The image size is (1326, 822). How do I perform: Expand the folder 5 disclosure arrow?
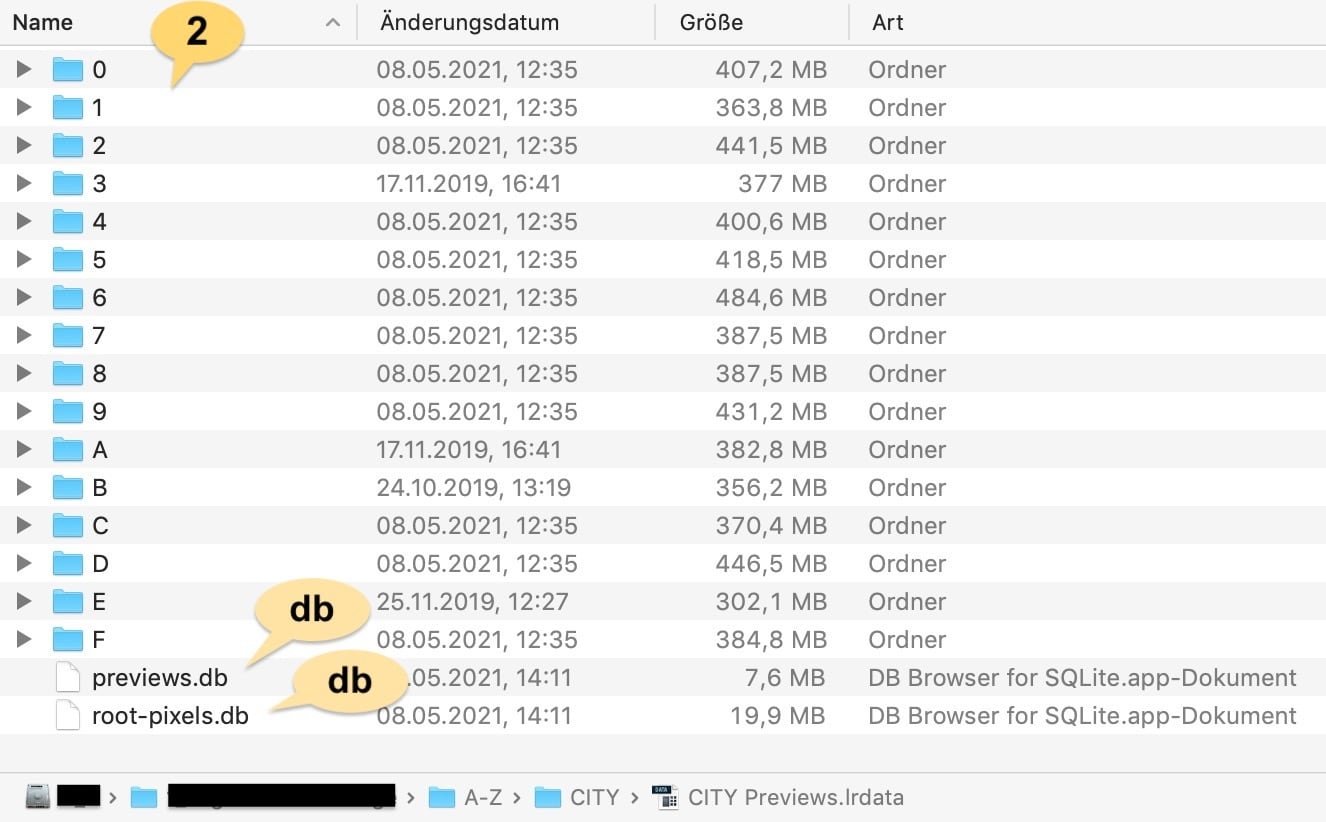point(24,260)
